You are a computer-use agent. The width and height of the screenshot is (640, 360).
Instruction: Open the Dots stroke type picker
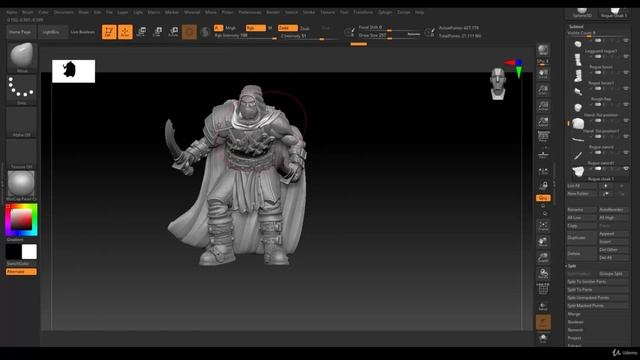tap(22, 89)
